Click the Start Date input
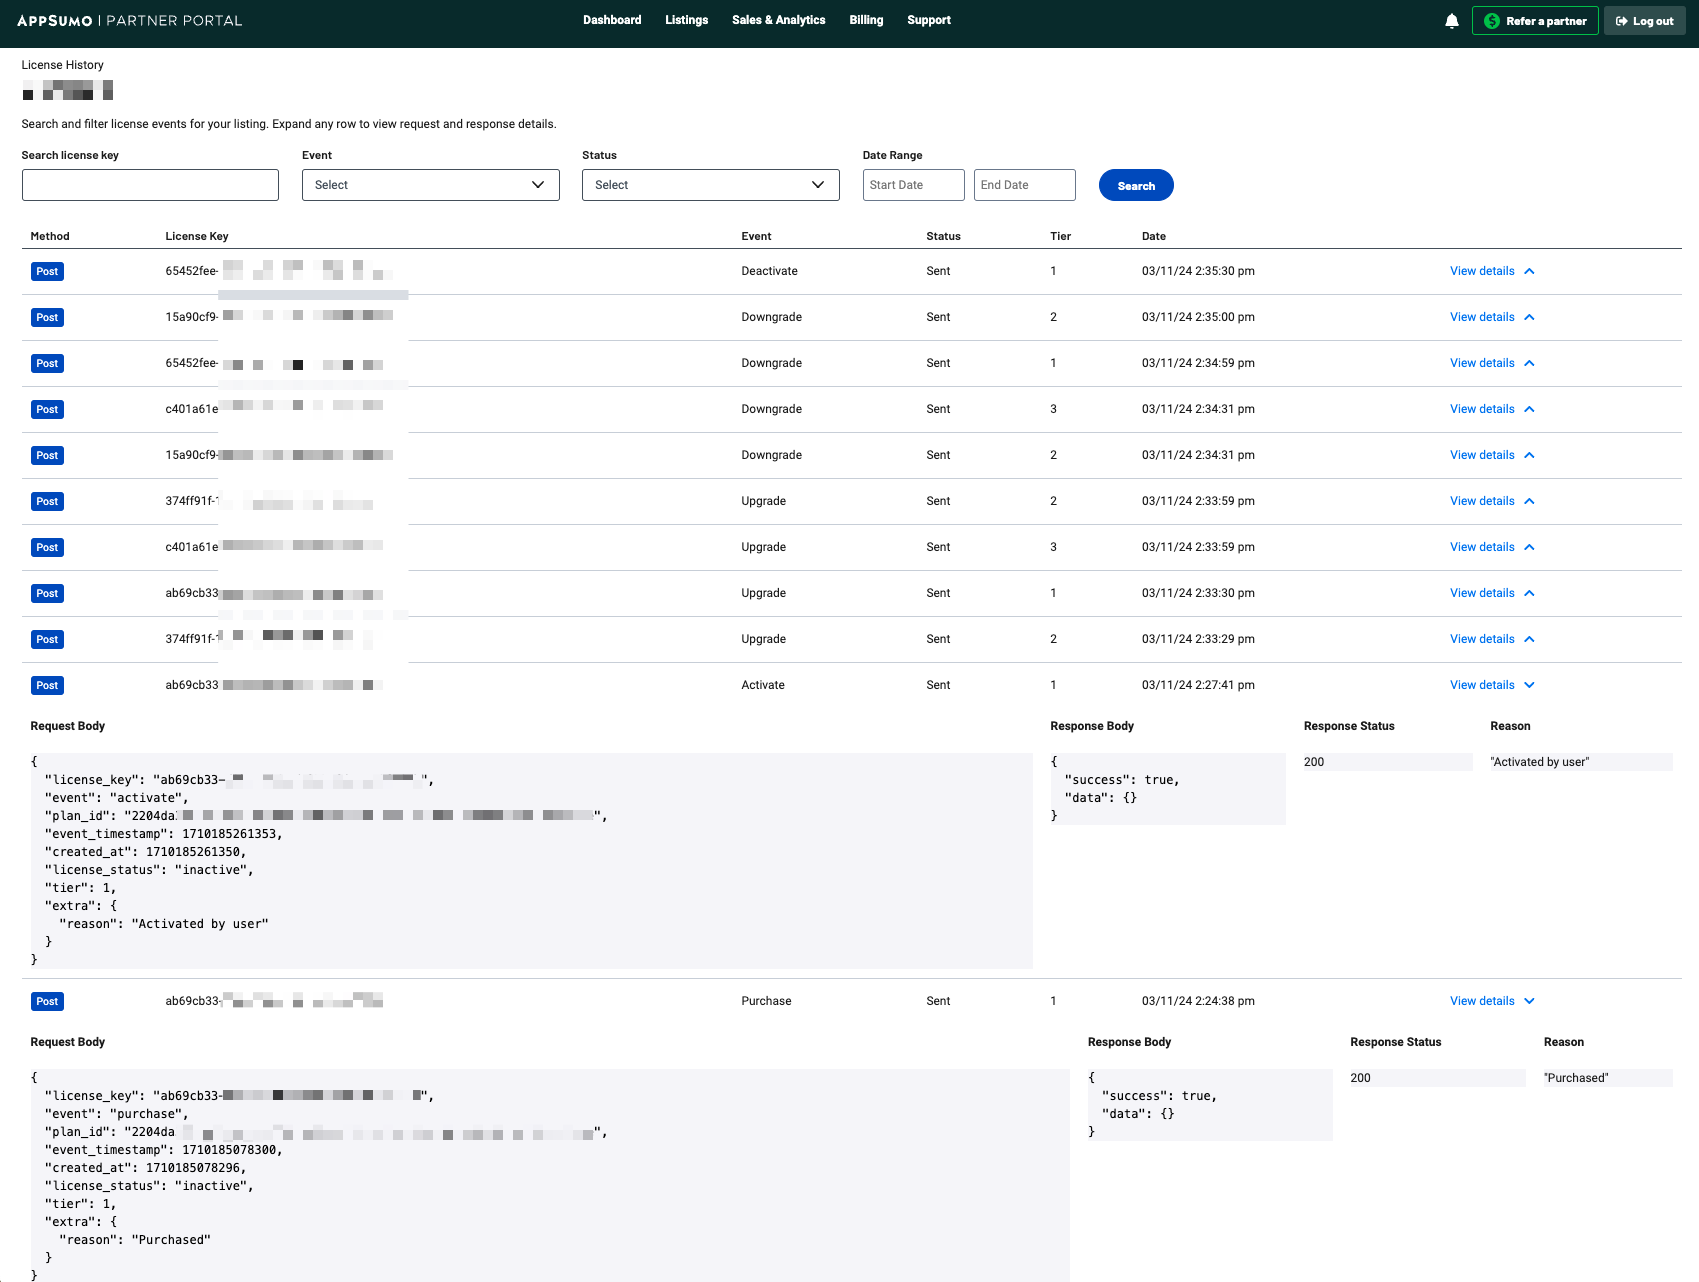 click(913, 185)
